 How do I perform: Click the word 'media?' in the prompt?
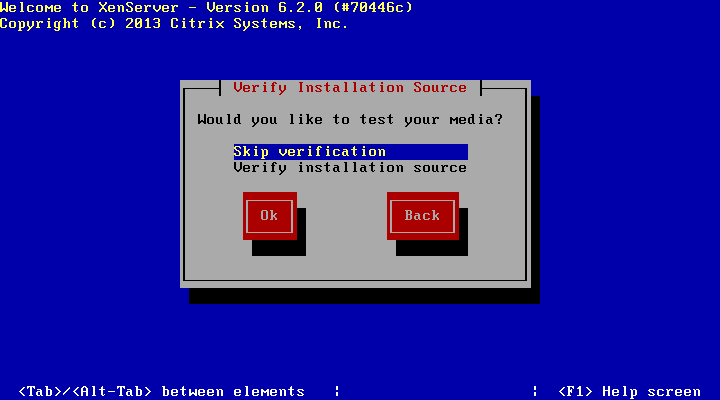(476, 120)
